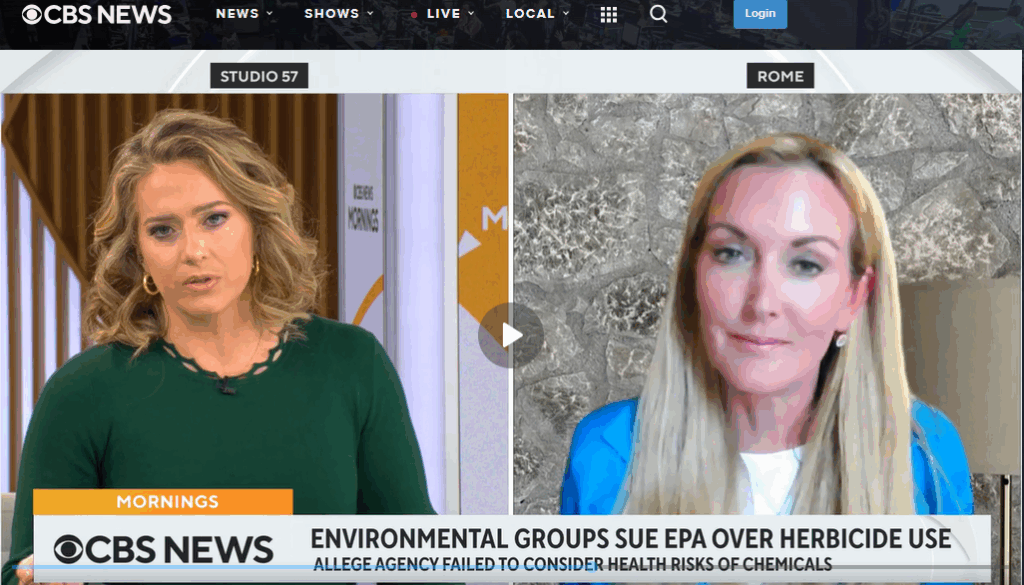Image resolution: width=1024 pixels, height=585 pixels.
Task: Select the Local menu item
Action: tap(530, 14)
